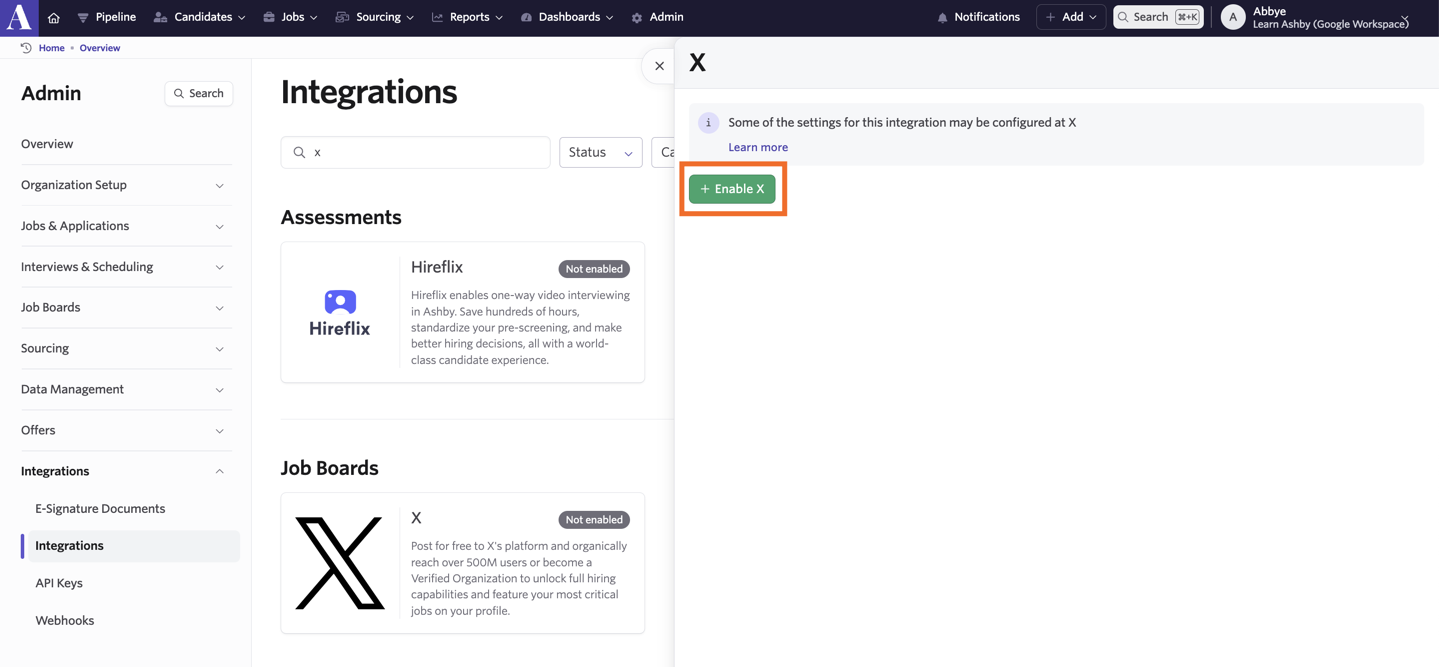The height and width of the screenshot is (667, 1439).
Task: Open the Sourcing dropdown menu
Action: click(x=375, y=17)
